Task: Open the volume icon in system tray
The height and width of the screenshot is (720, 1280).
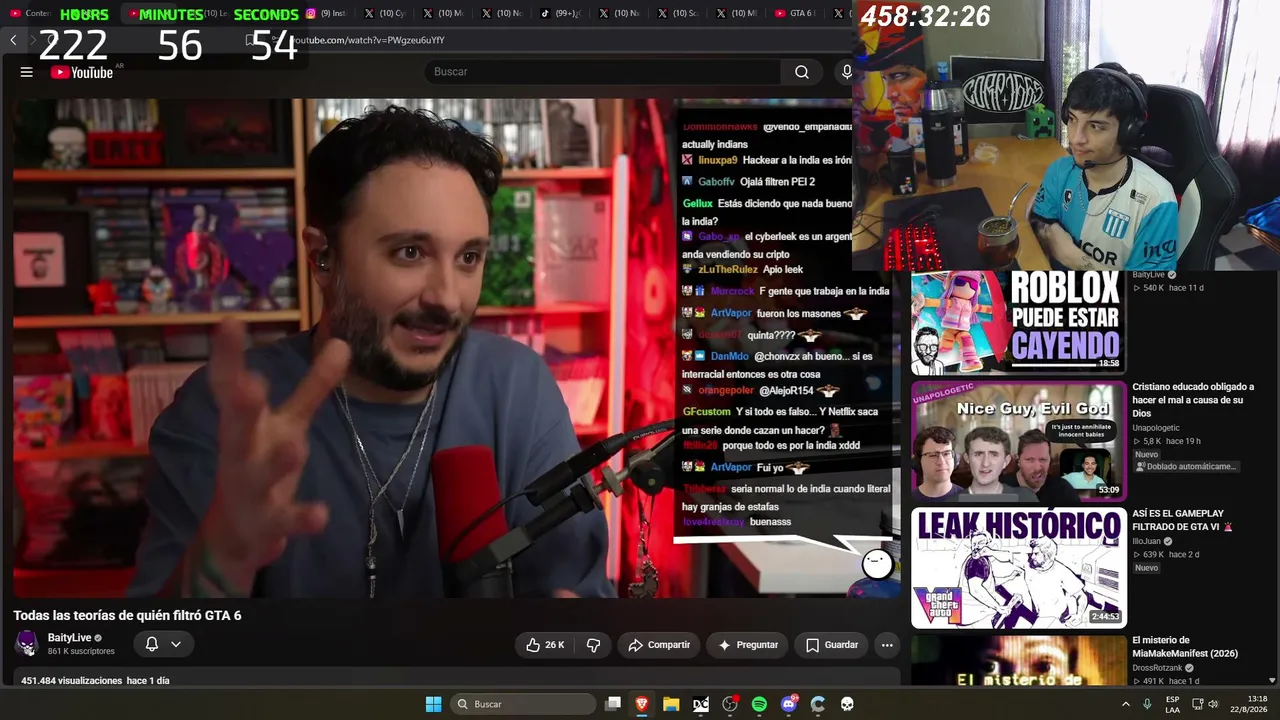Action: pyautogui.click(x=1213, y=704)
